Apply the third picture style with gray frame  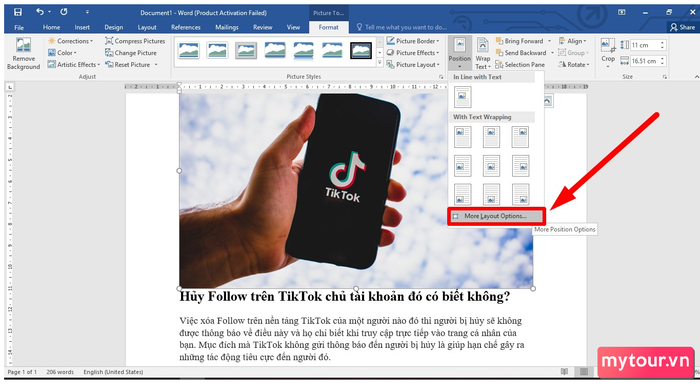pos(246,50)
